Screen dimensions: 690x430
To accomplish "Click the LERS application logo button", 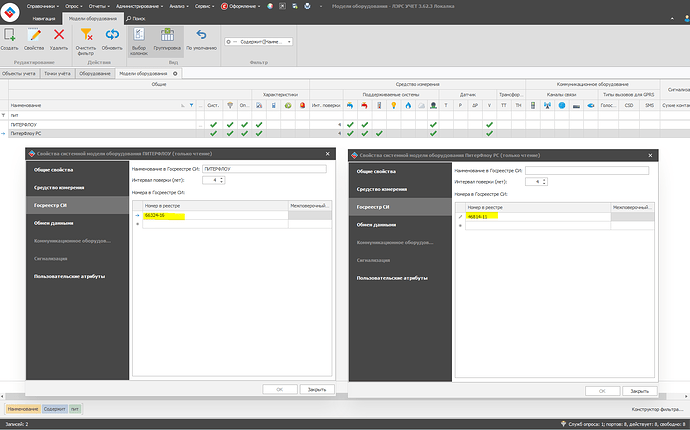I will (x=9, y=11).
